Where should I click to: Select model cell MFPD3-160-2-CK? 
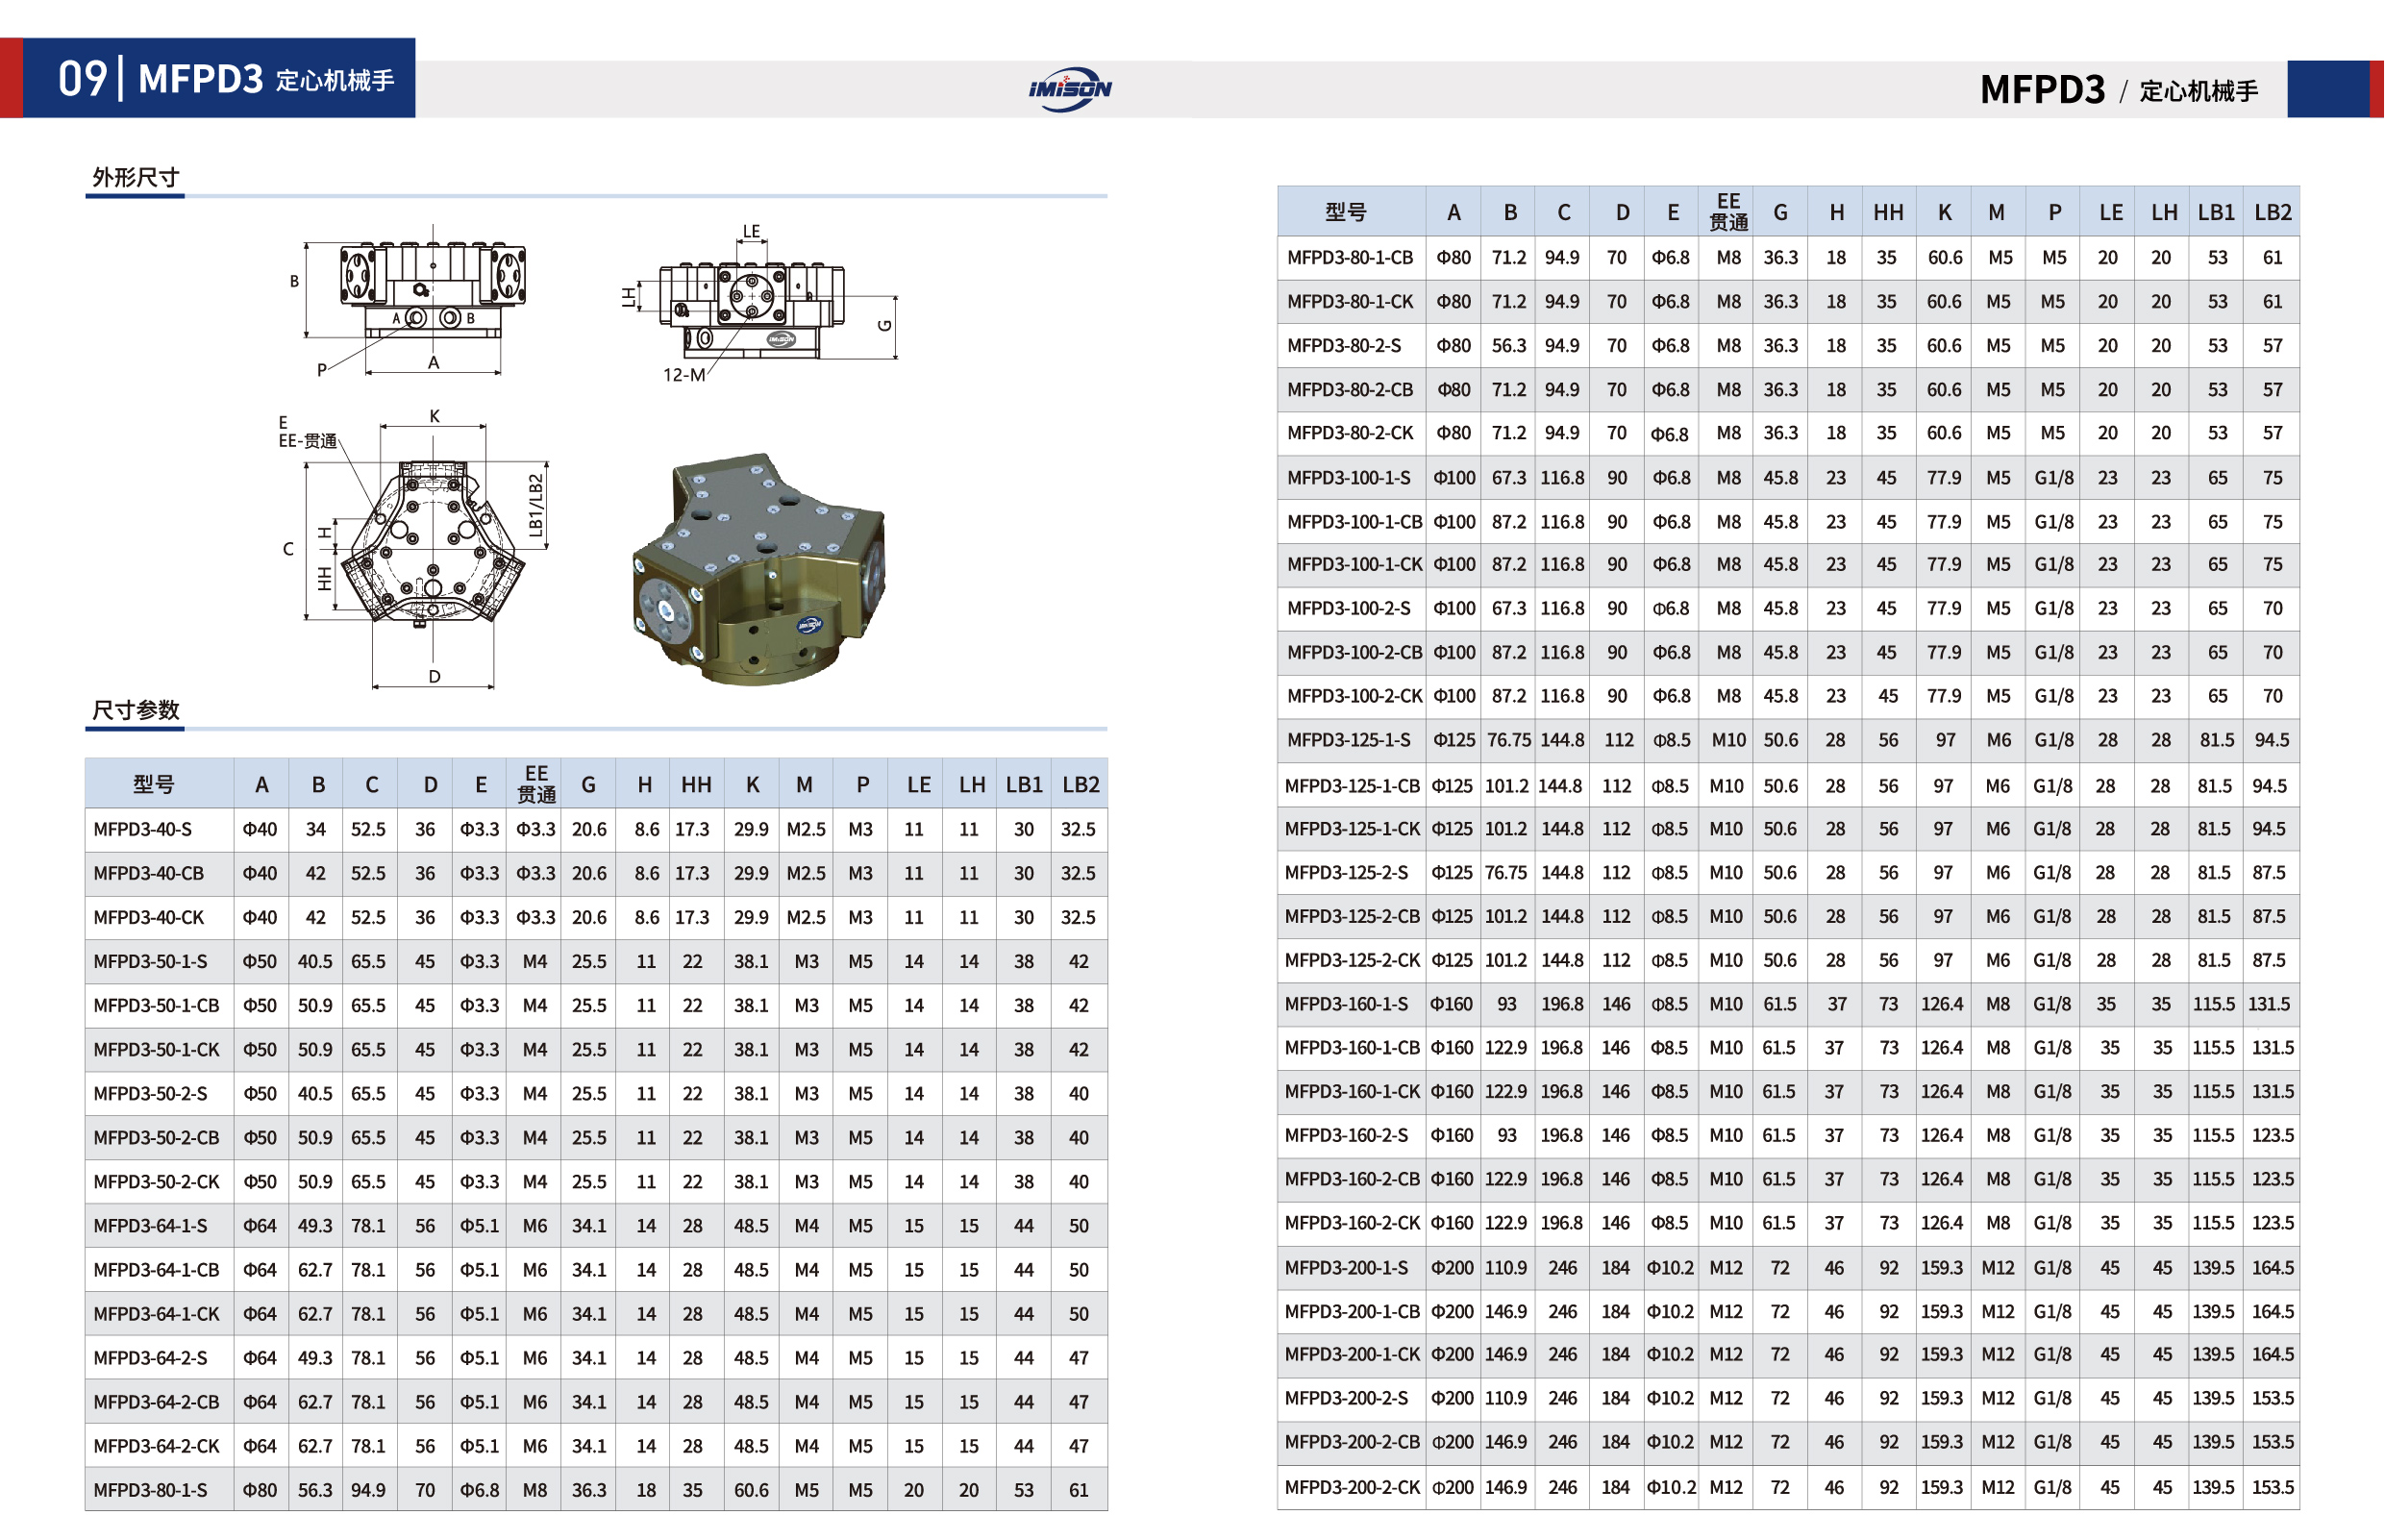point(1352,1223)
